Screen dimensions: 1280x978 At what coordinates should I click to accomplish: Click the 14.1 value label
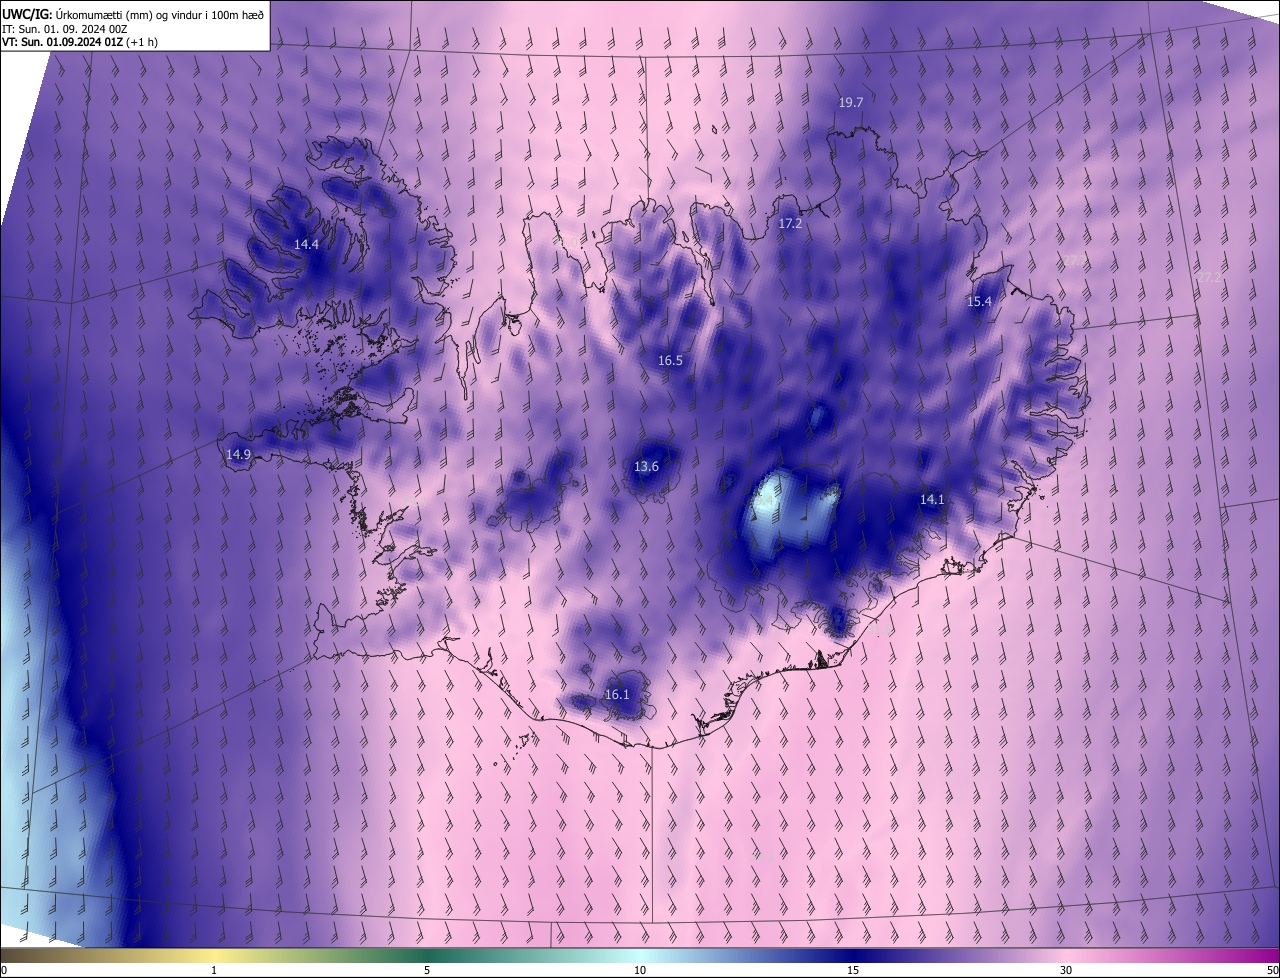932,499
